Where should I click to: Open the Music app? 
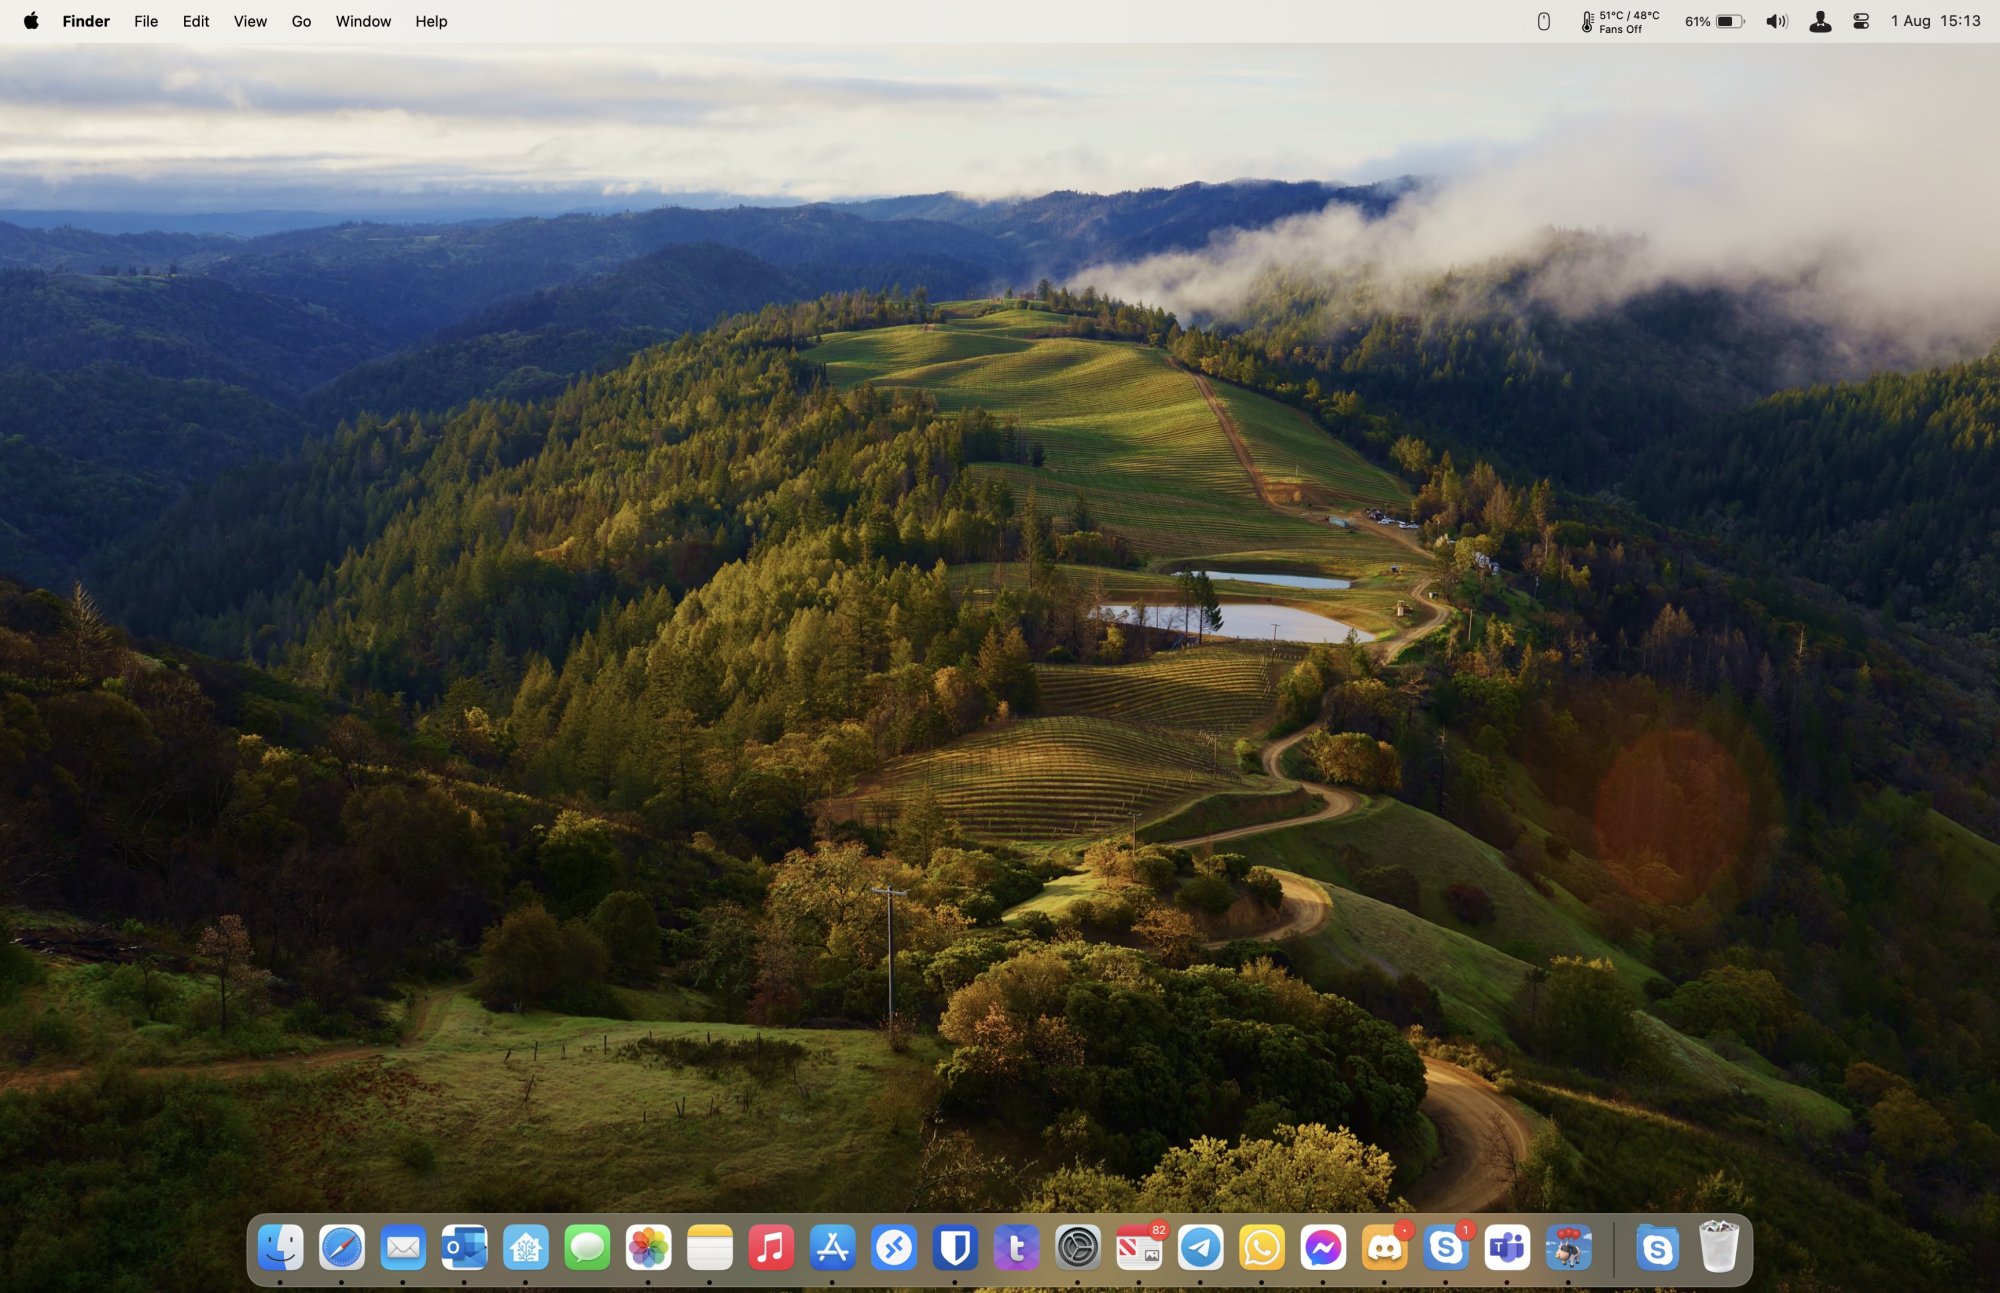tap(771, 1247)
